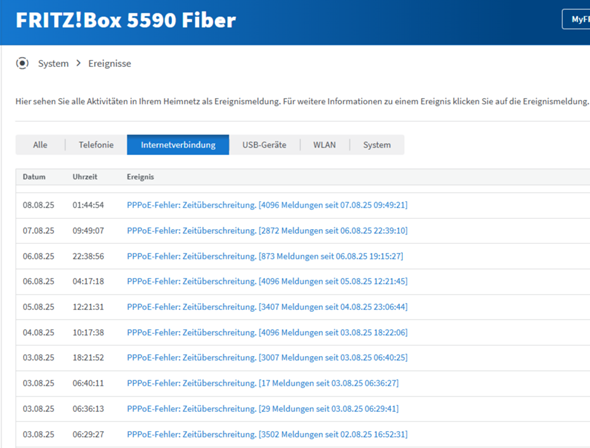Click the Uhrzeit column header
Screen dimensions: 590x448
point(85,177)
